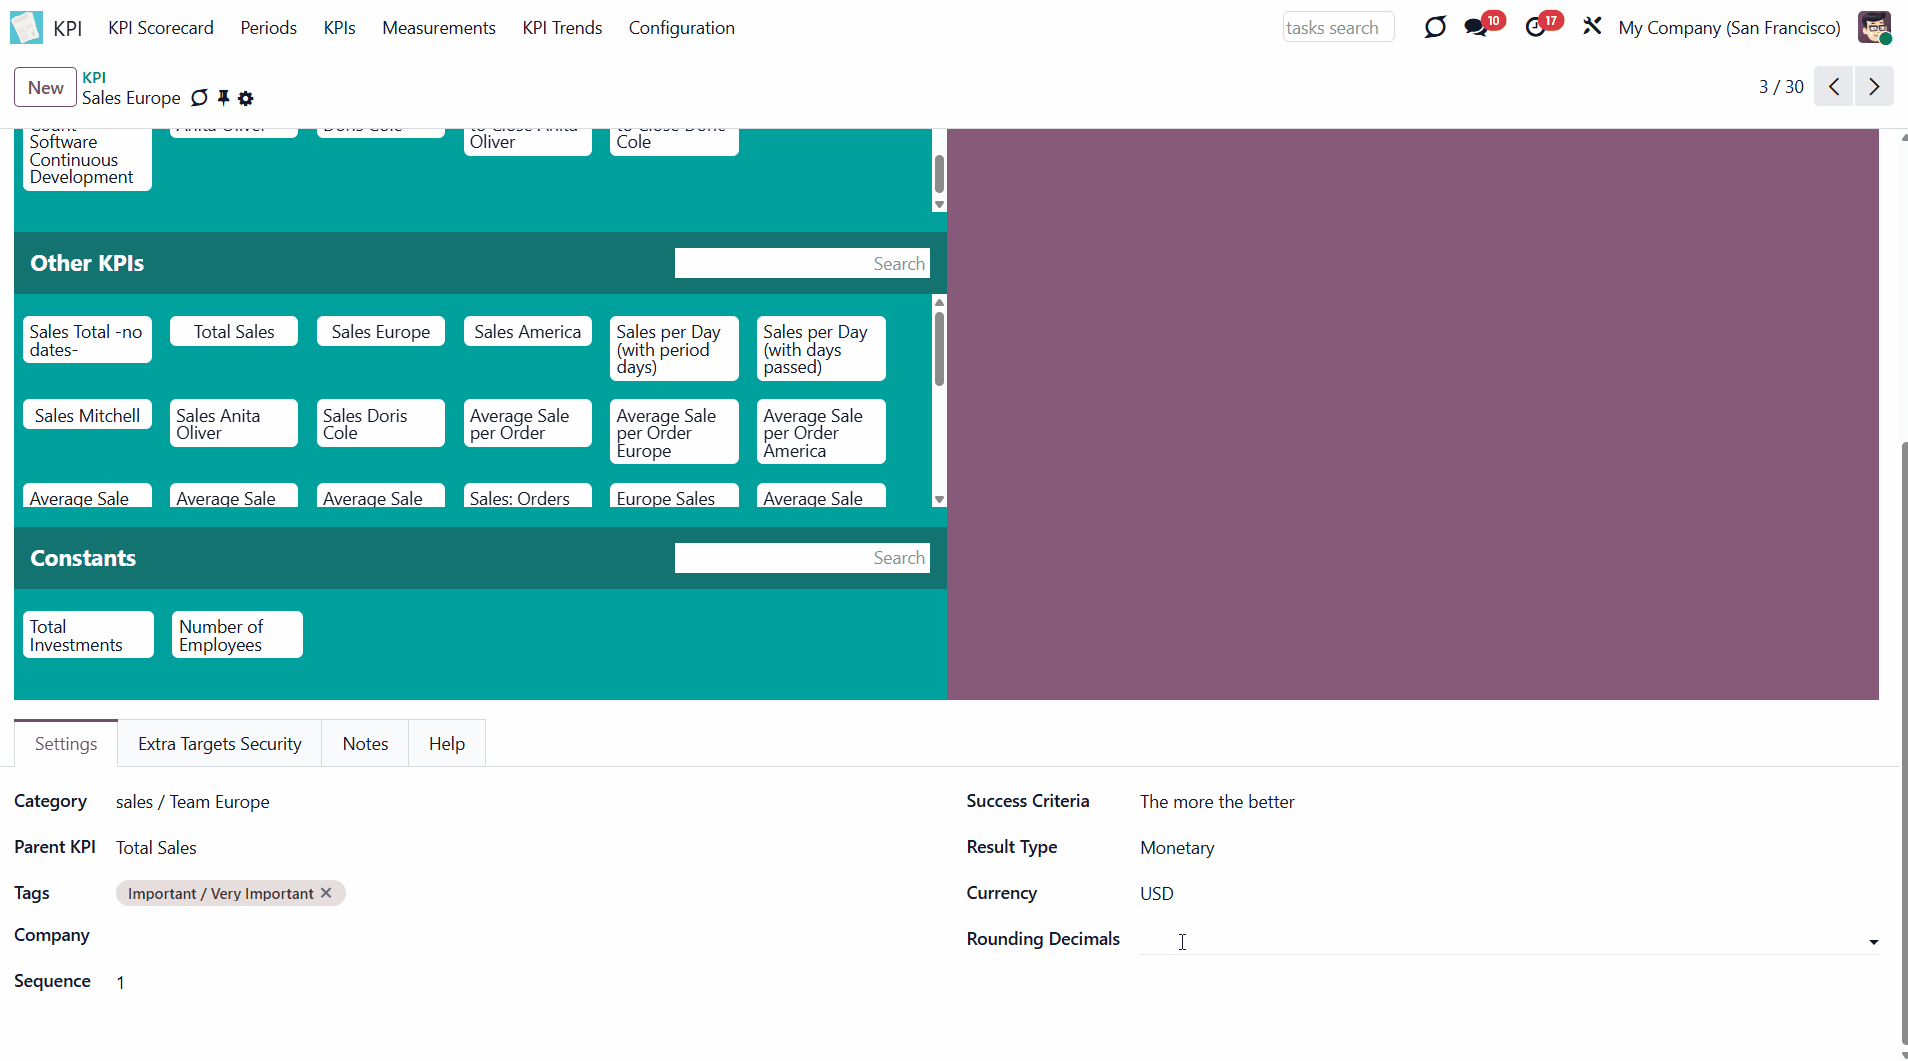The height and width of the screenshot is (1061, 1908).
Task: Open My Company (San Francisco) company switcher
Action: point(1729,28)
